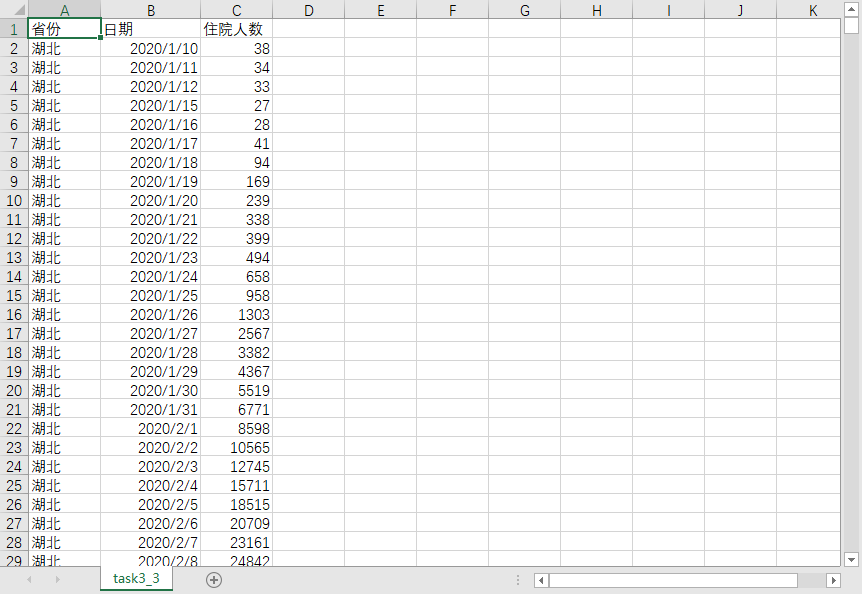Select the cell with value 958
This screenshot has width=862, height=594.
tap(236, 295)
